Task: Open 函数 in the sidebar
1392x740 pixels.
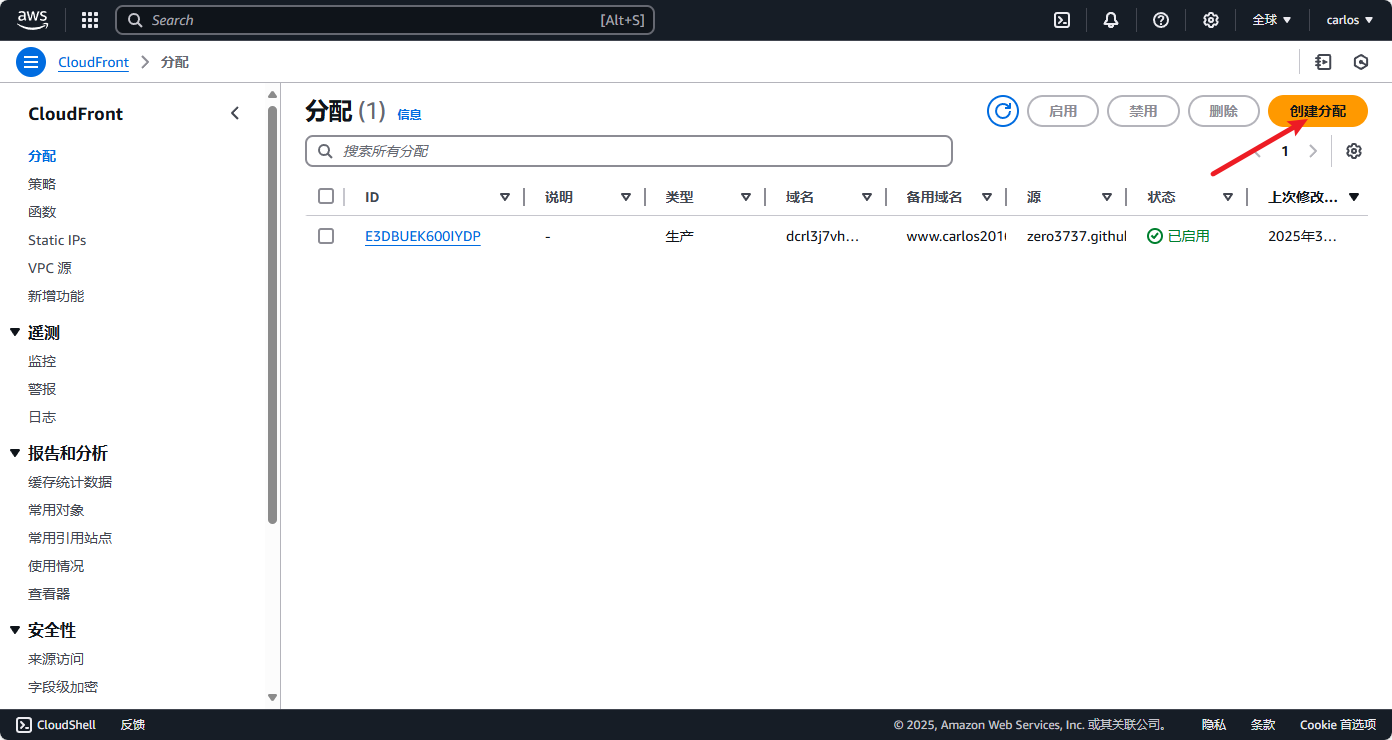Action: pos(42,212)
